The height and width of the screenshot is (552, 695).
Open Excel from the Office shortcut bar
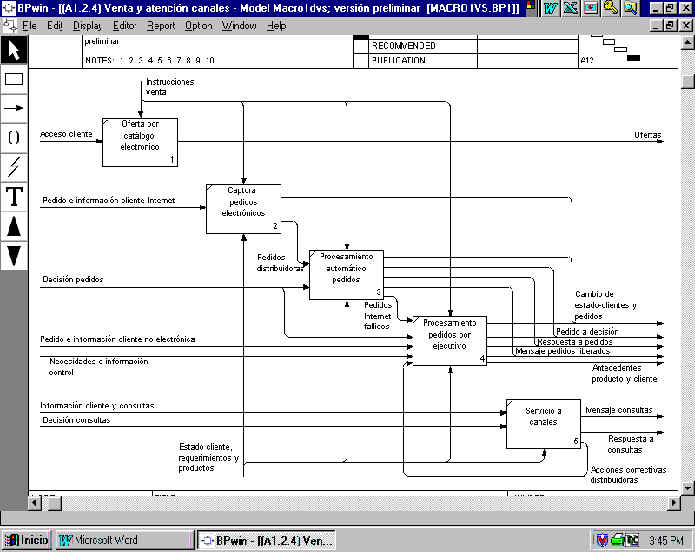pos(571,8)
